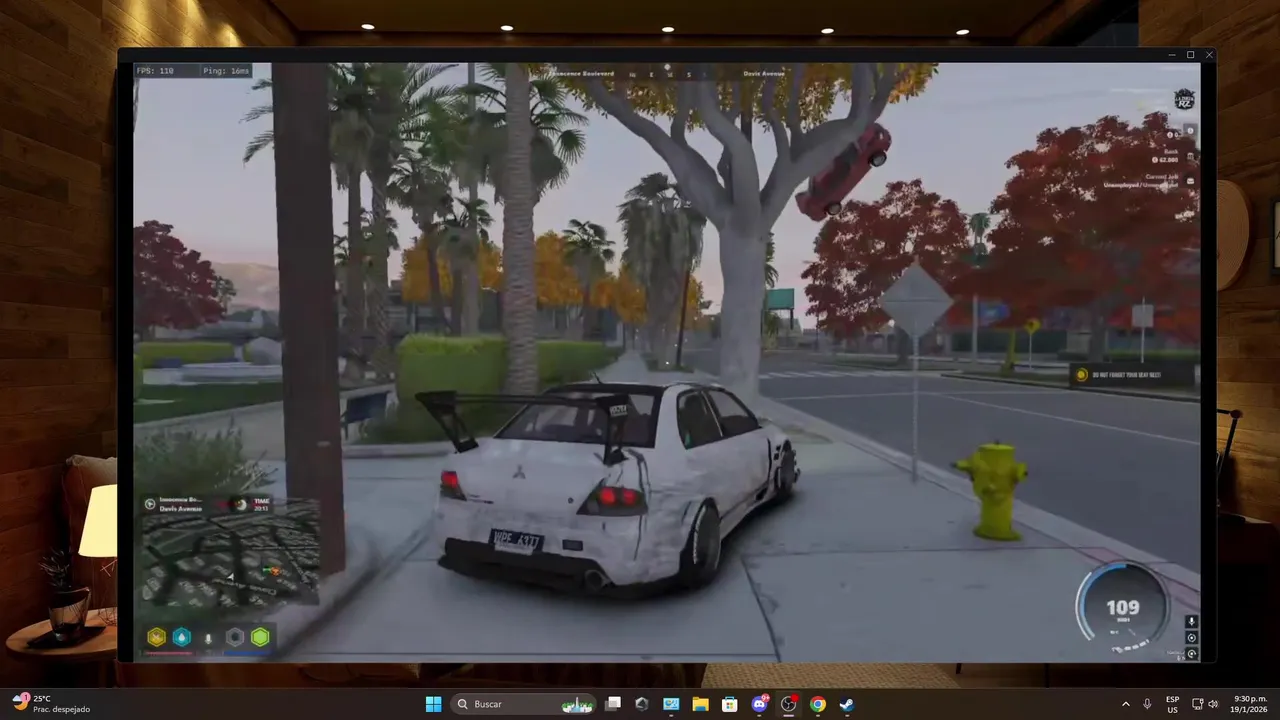The height and width of the screenshot is (720, 1280).
Task: Open Google Chrome from the taskbar
Action: pyautogui.click(x=817, y=704)
